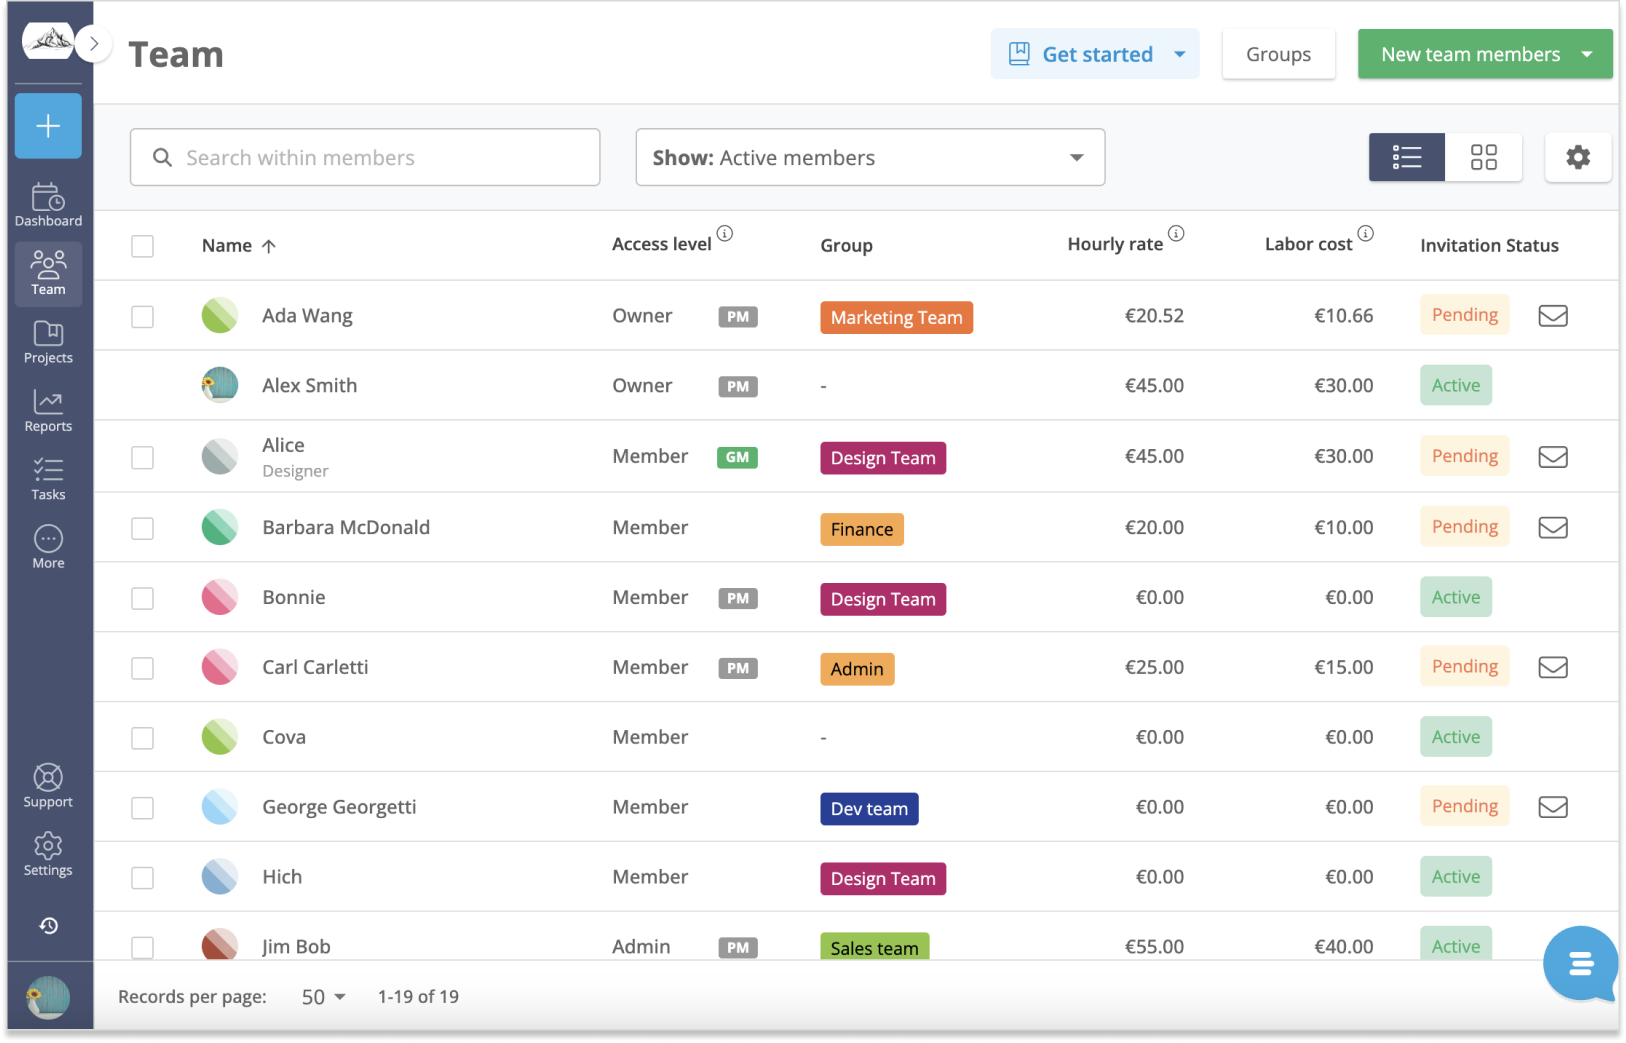Resend invitation email to Ada Wang
This screenshot has height=1043, width=1626.
1552,316
